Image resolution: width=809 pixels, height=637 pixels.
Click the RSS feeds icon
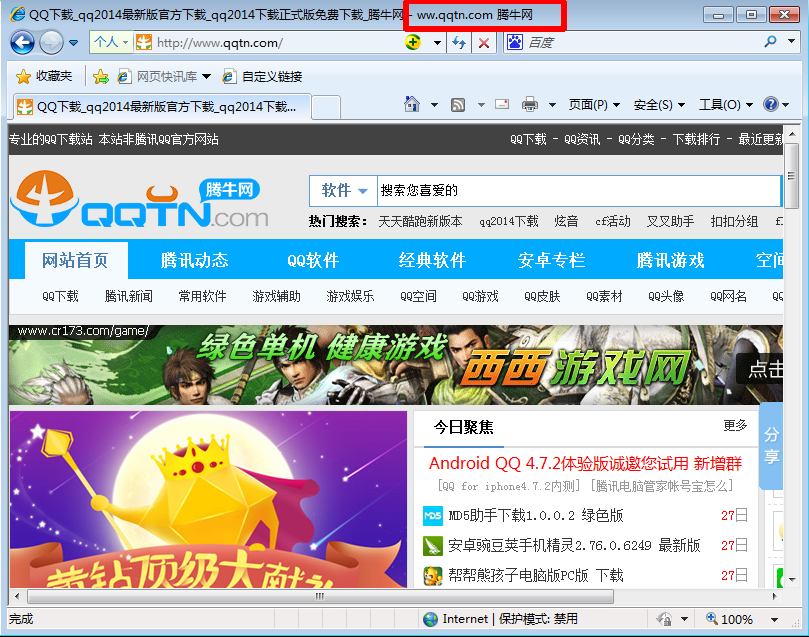pos(457,104)
